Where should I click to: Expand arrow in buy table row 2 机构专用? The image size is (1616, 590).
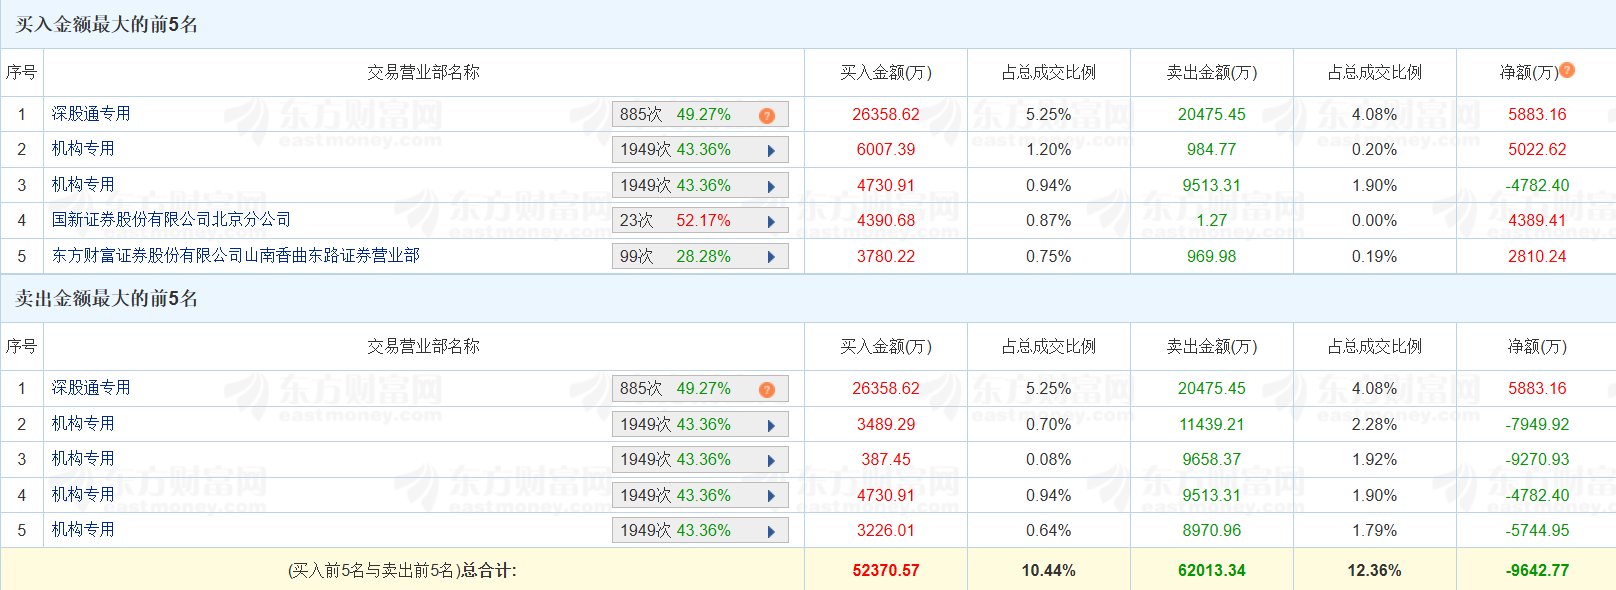[x=771, y=151]
